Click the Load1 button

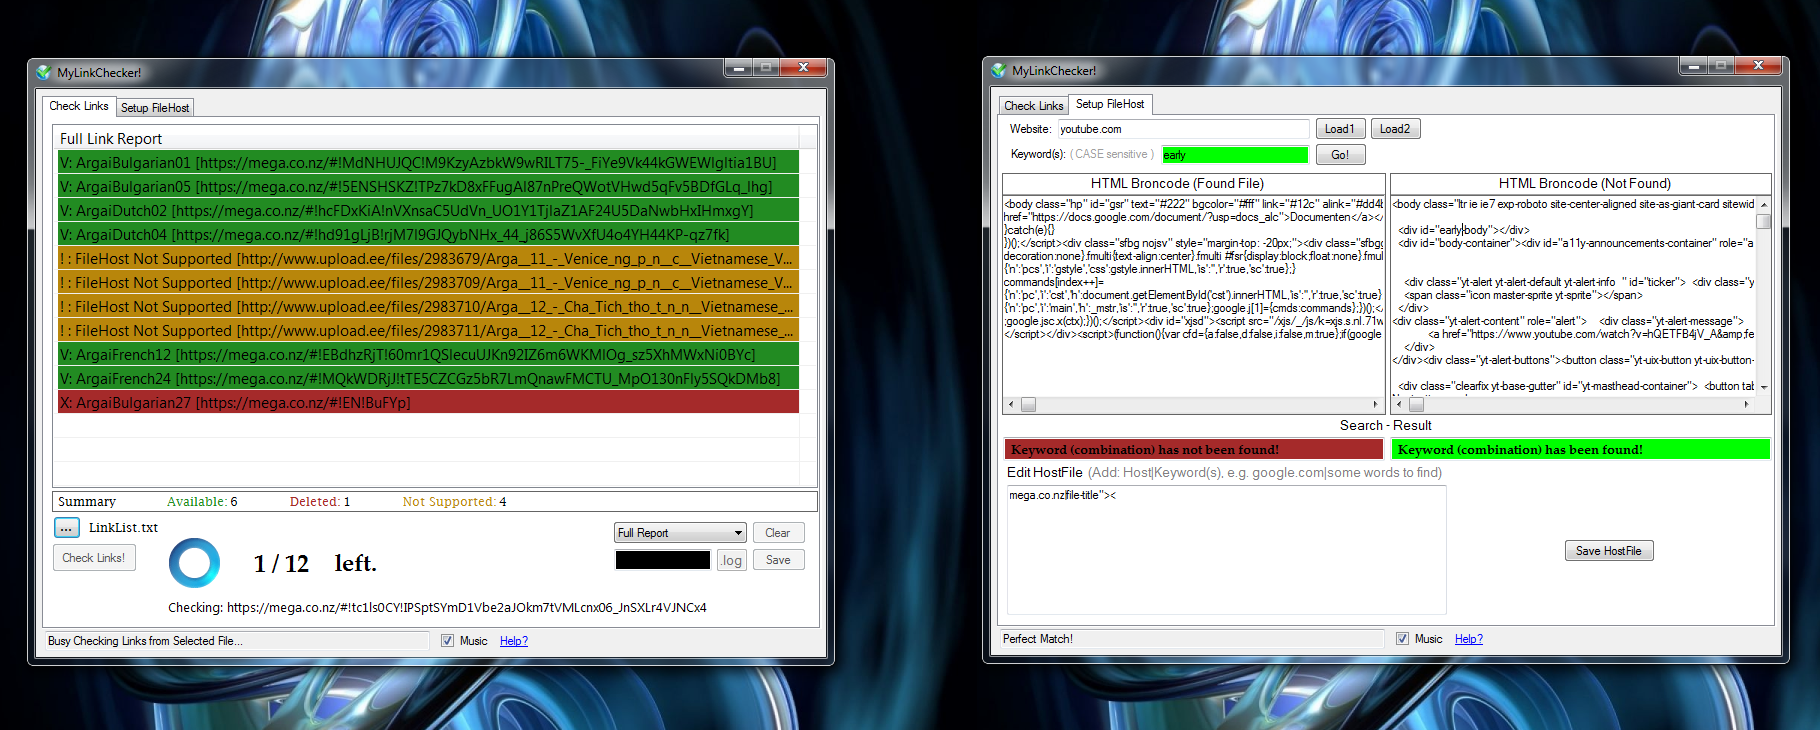1340,129
